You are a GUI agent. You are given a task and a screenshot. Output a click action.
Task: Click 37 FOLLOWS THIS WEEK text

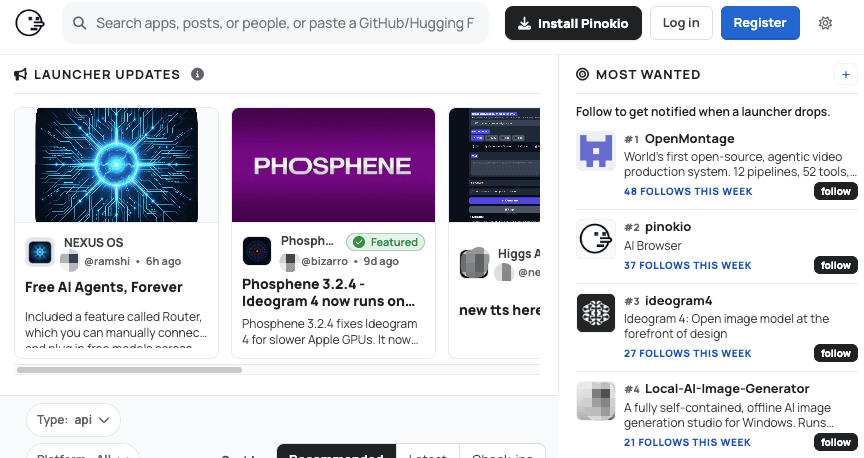coord(688,265)
